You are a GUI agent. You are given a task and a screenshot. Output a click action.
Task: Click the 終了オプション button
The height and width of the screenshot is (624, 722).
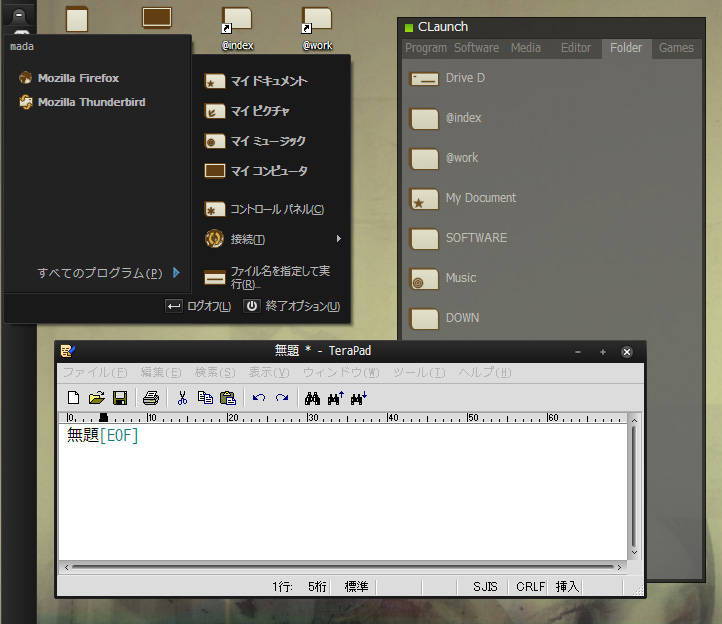coord(292,306)
